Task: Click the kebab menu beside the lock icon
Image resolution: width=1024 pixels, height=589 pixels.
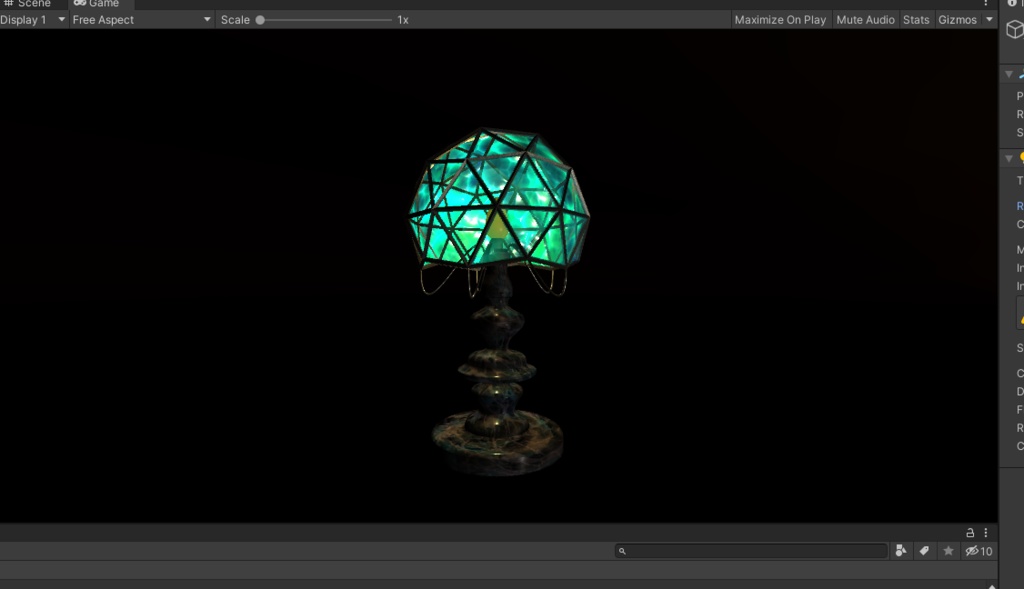Action: point(986,532)
